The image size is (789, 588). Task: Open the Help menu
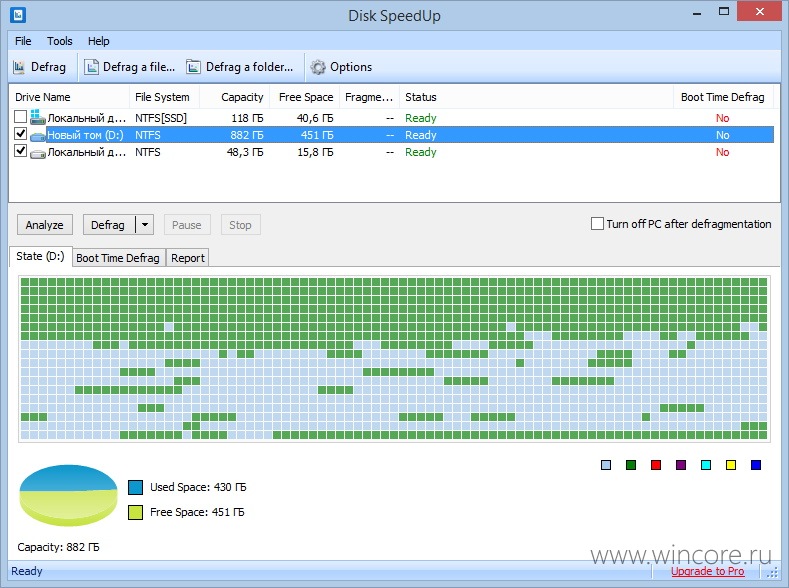99,41
